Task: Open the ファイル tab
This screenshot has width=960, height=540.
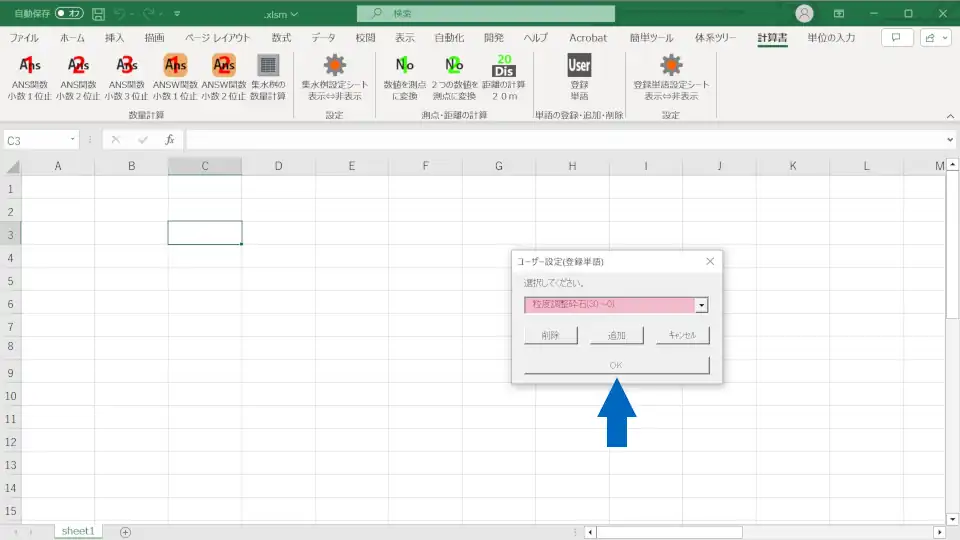Action: pos(24,38)
